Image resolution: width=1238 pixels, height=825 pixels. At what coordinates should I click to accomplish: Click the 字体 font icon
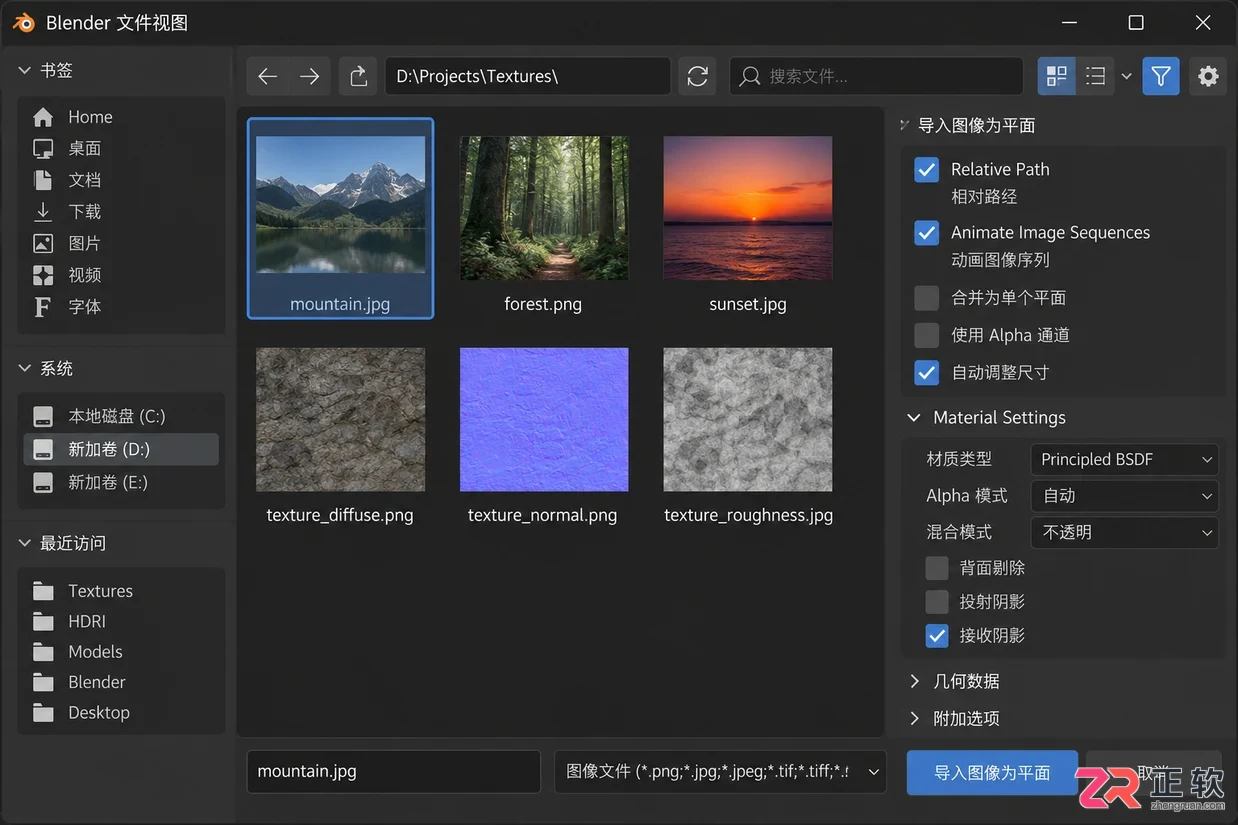click(43, 307)
